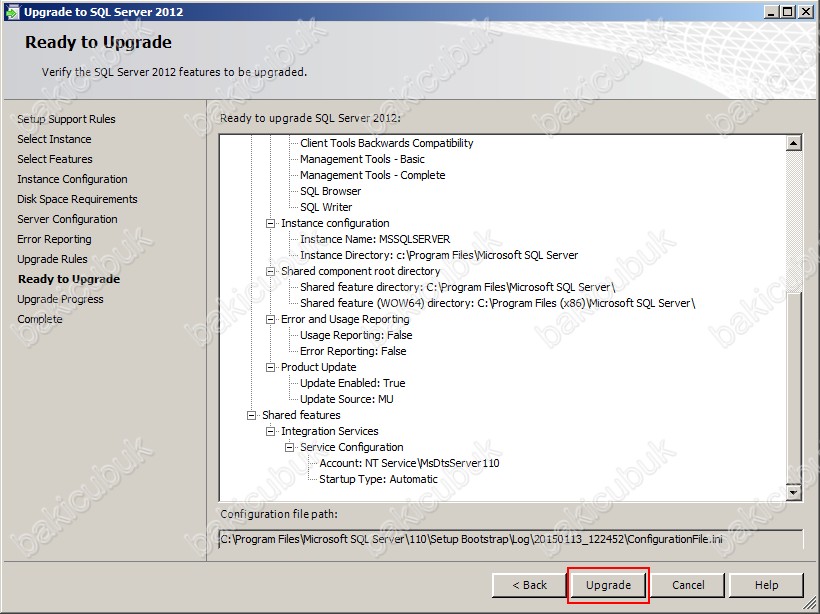Collapse the Product Update node
820x614 pixels.
pos(270,368)
